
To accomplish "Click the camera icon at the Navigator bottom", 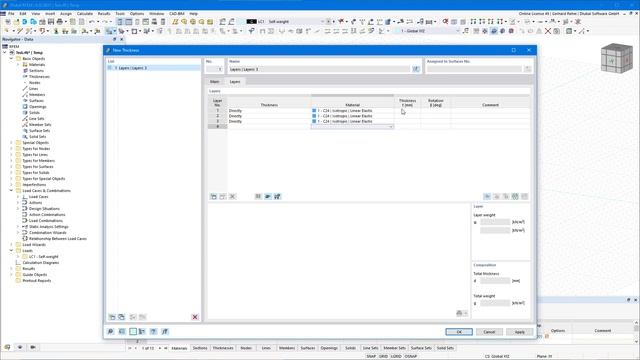I will click(33, 347).
